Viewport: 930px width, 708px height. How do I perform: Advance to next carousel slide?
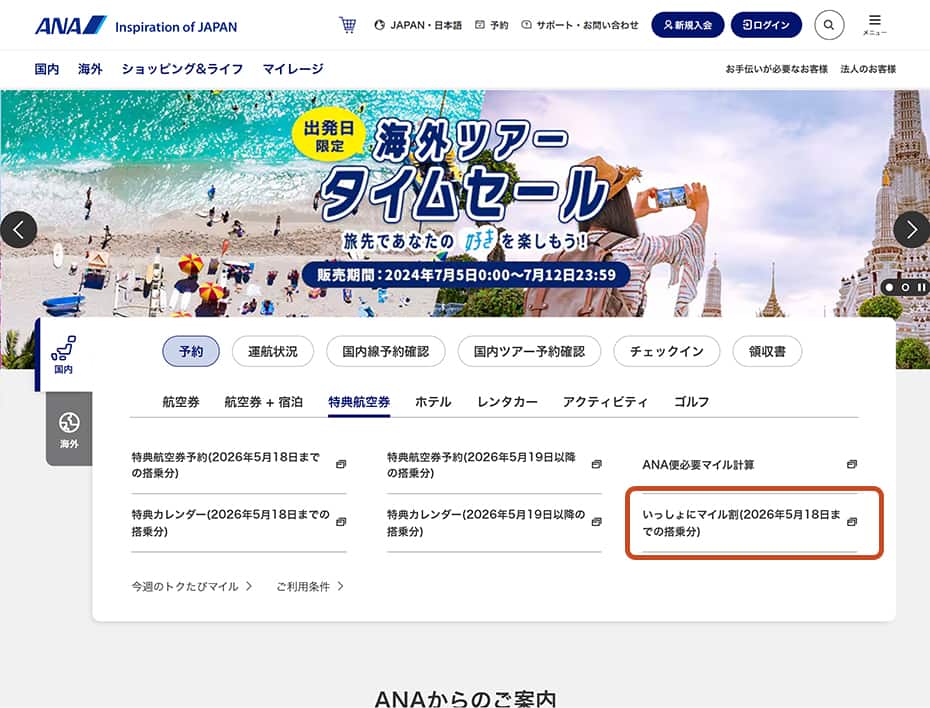tap(912, 229)
